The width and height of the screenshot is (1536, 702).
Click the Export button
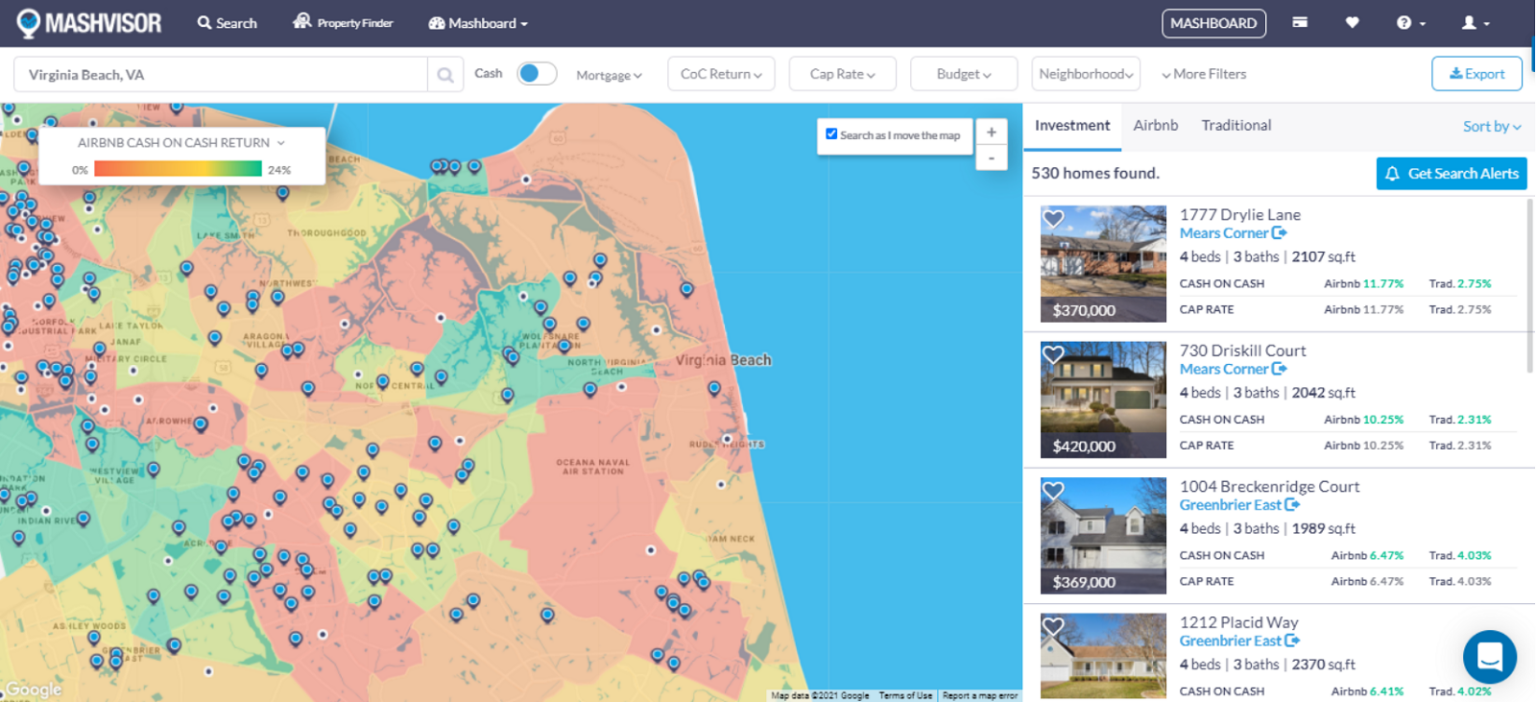(x=1476, y=74)
